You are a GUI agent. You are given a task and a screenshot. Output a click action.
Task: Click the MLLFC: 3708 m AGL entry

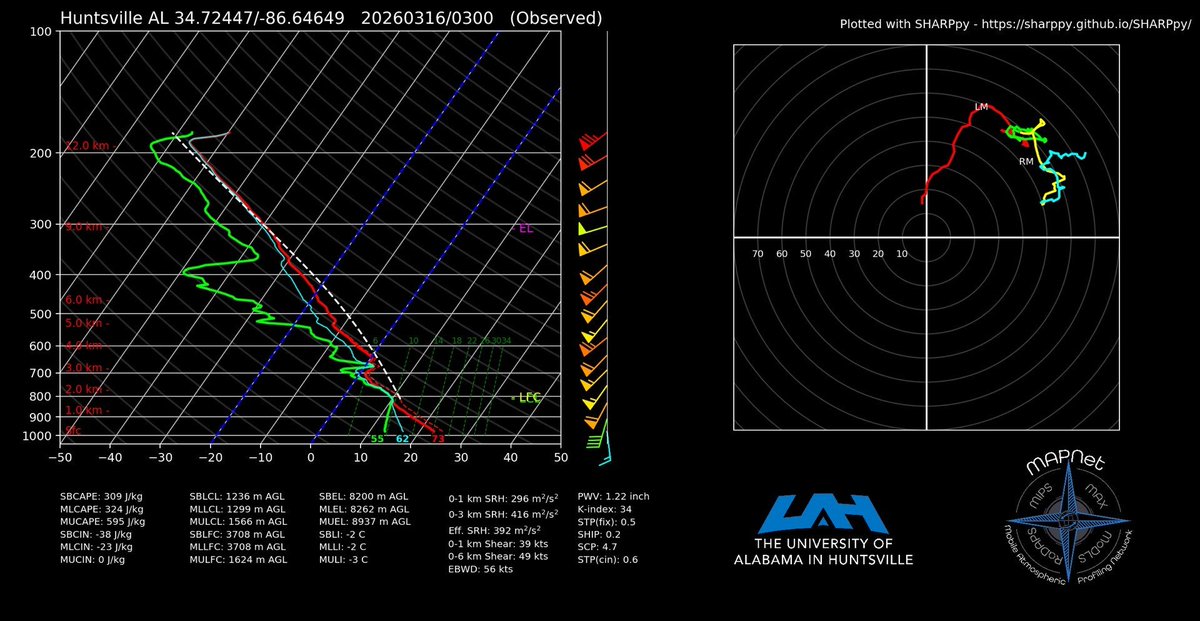pos(238,548)
